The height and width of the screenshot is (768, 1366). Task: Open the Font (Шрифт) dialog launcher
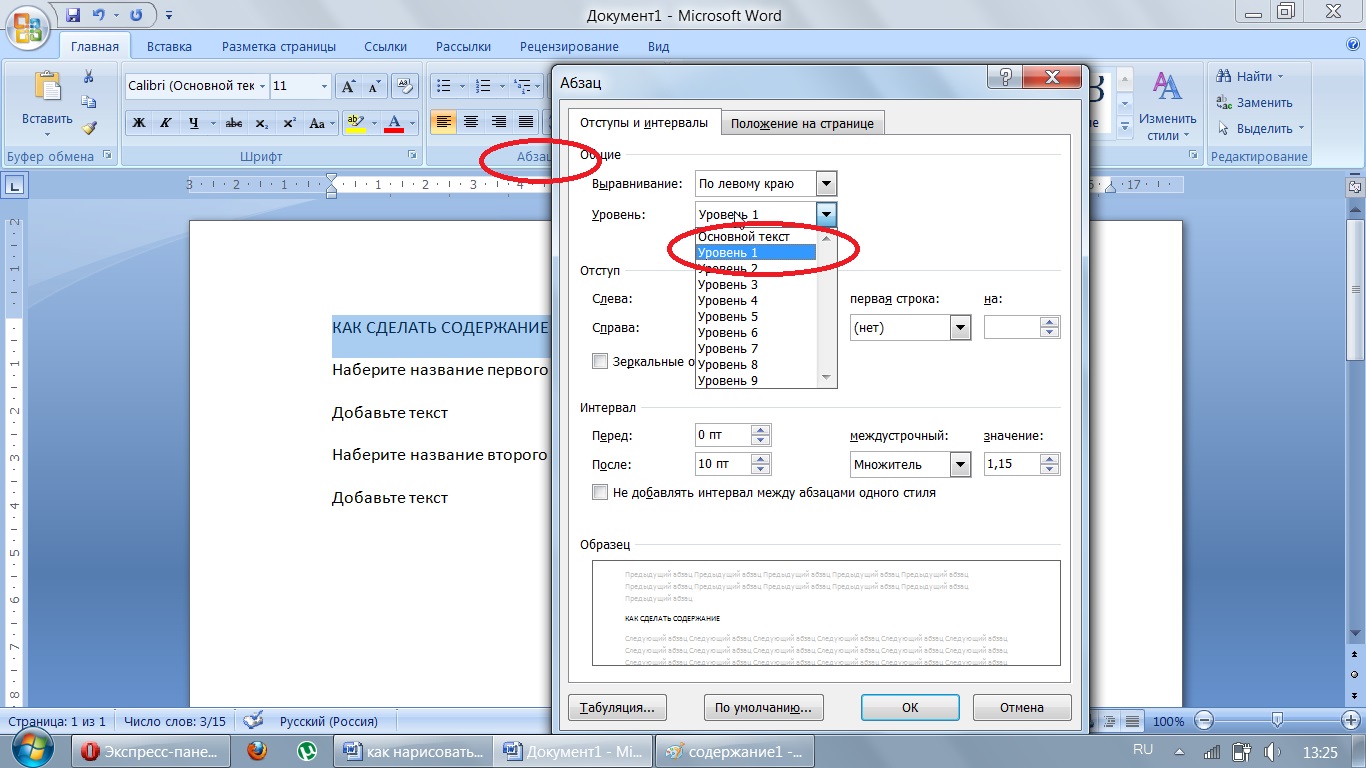412,157
